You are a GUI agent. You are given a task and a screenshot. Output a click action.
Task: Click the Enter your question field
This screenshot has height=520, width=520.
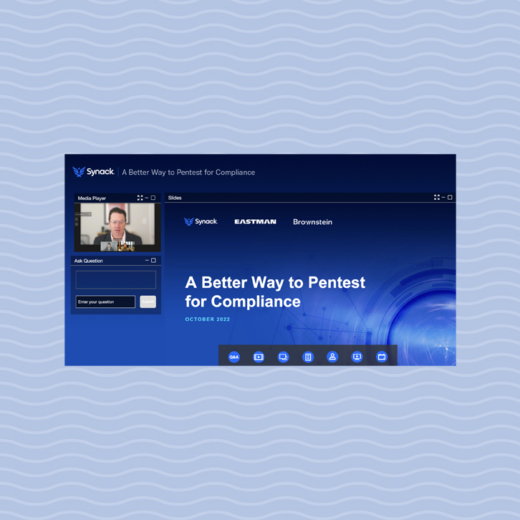click(x=105, y=302)
